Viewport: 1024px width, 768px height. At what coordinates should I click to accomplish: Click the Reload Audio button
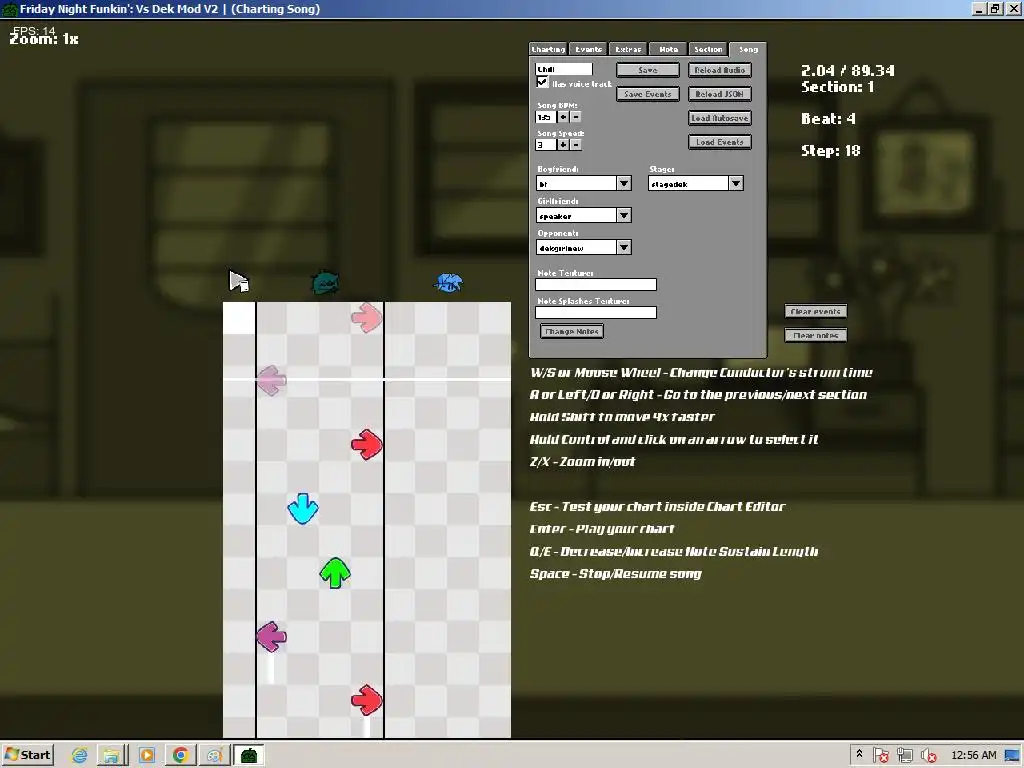(720, 70)
